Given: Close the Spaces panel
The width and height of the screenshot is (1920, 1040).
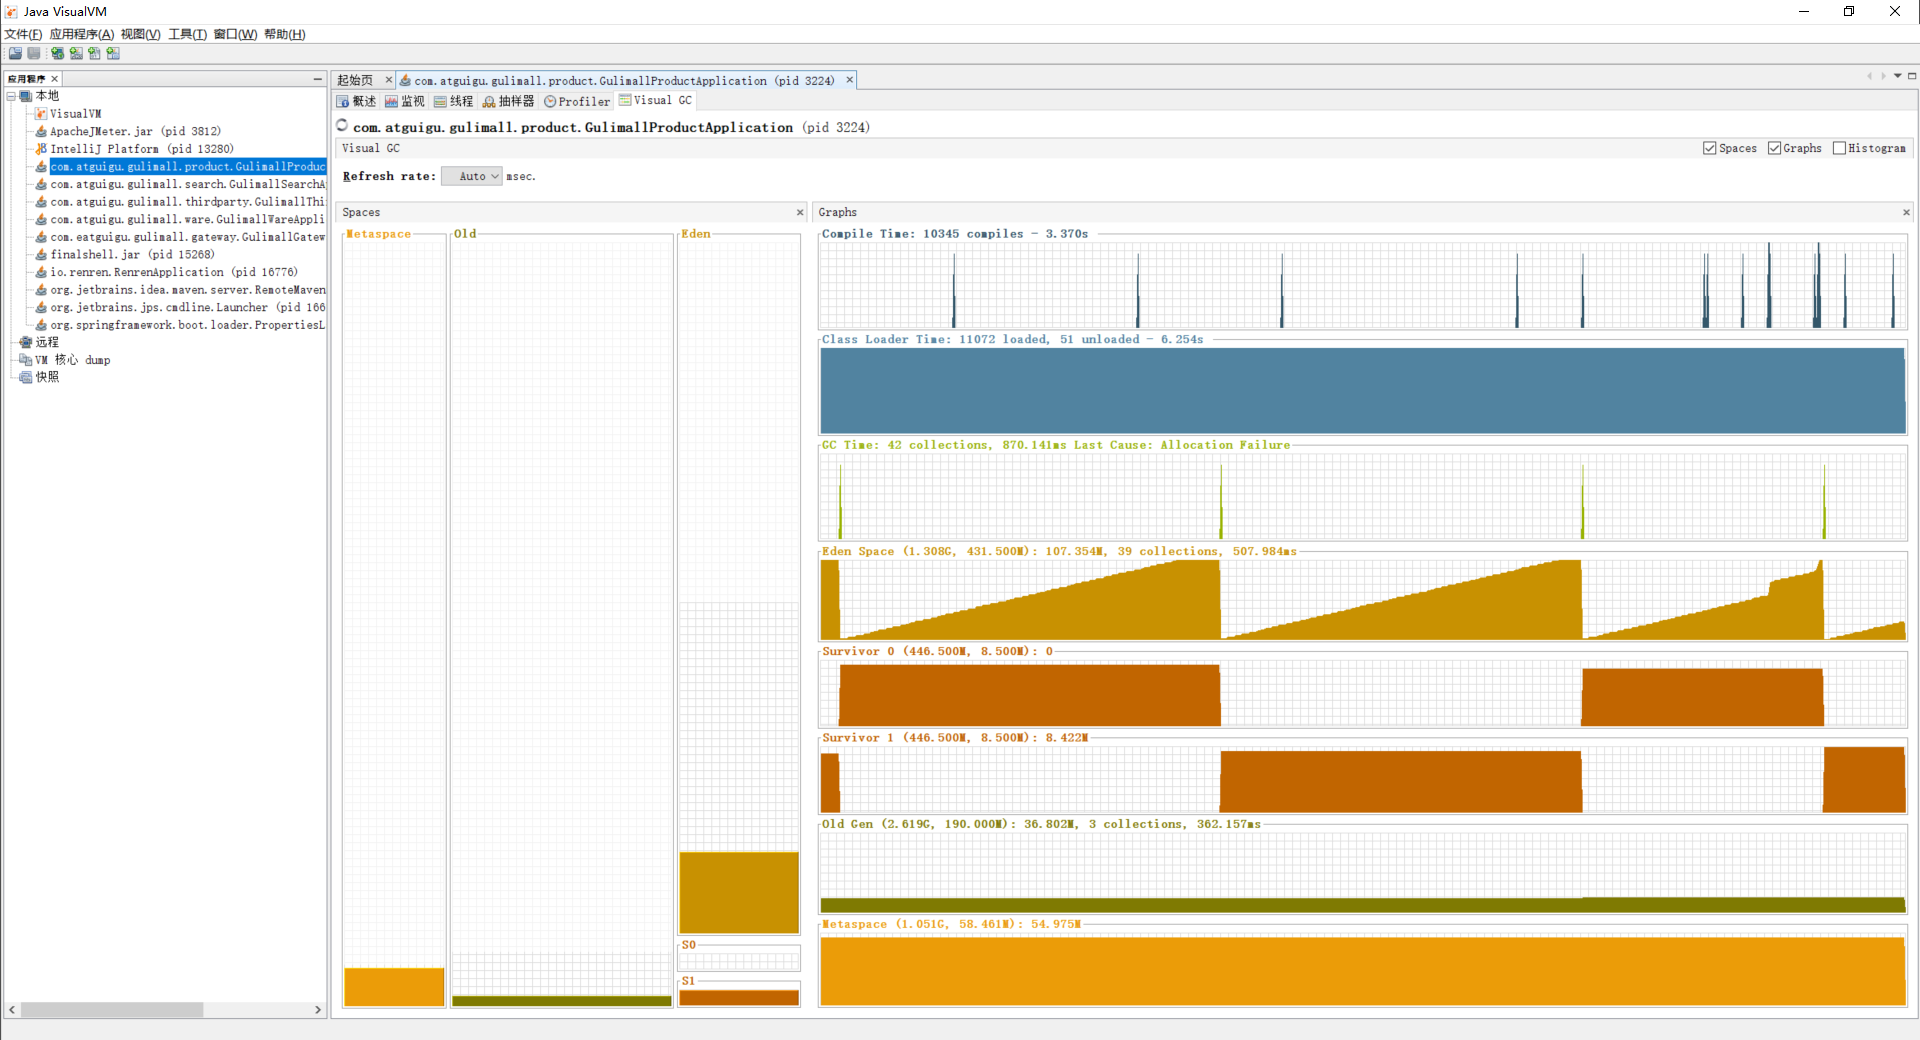Looking at the screenshot, I should [x=799, y=212].
